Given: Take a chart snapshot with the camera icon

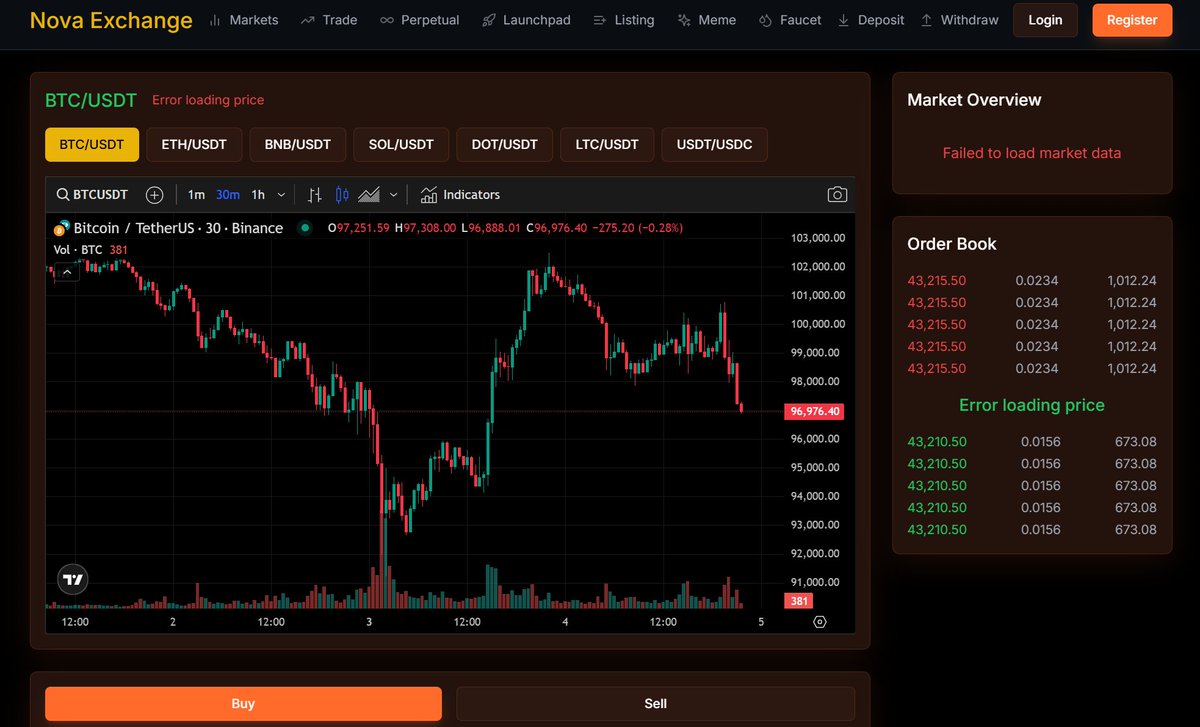Looking at the screenshot, I should (838, 194).
